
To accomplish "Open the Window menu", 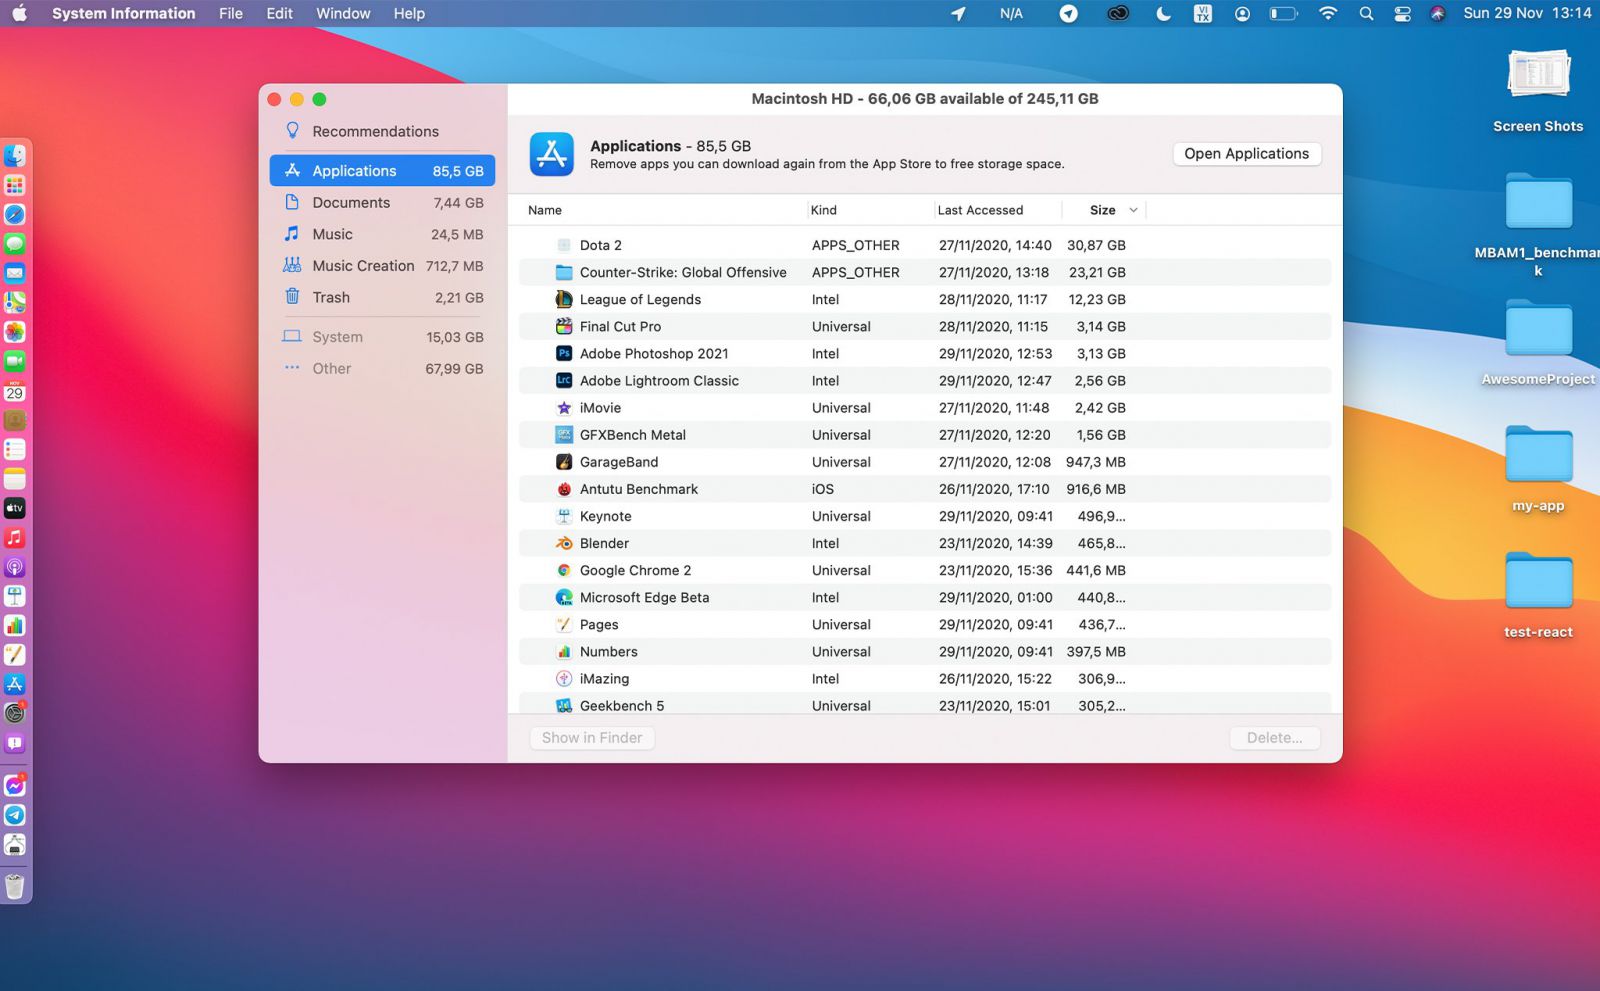I will pos(343,13).
